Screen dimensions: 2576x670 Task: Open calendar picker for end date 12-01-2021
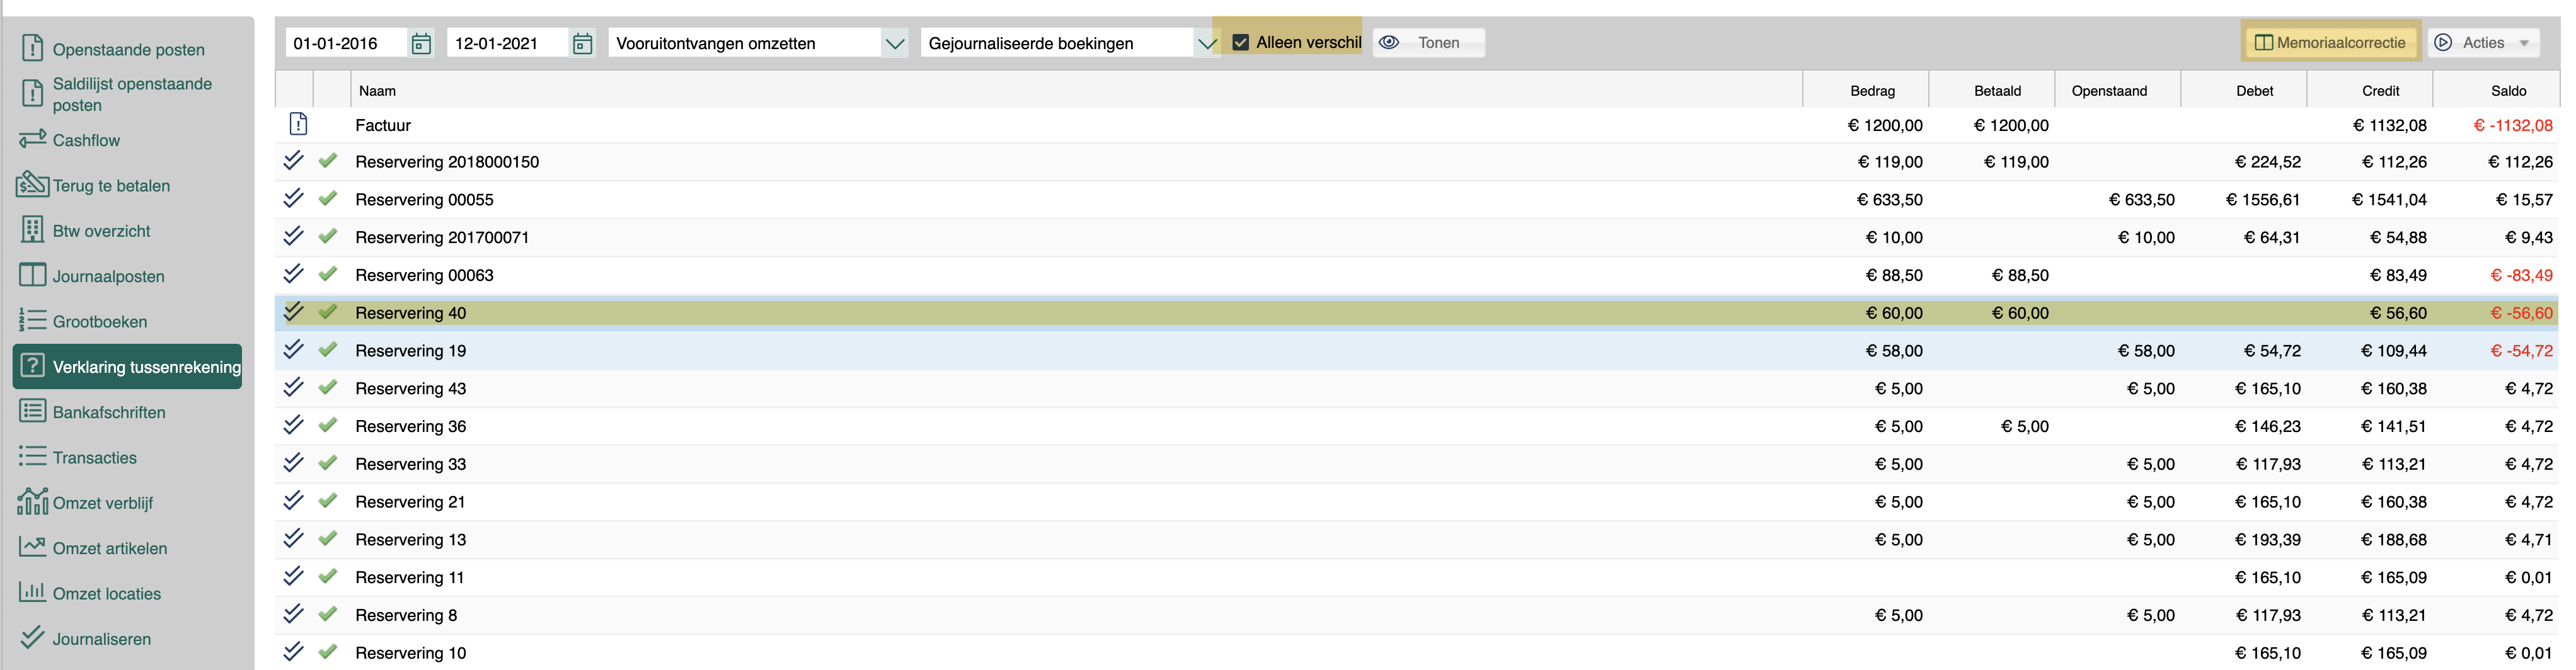point(583,43)
